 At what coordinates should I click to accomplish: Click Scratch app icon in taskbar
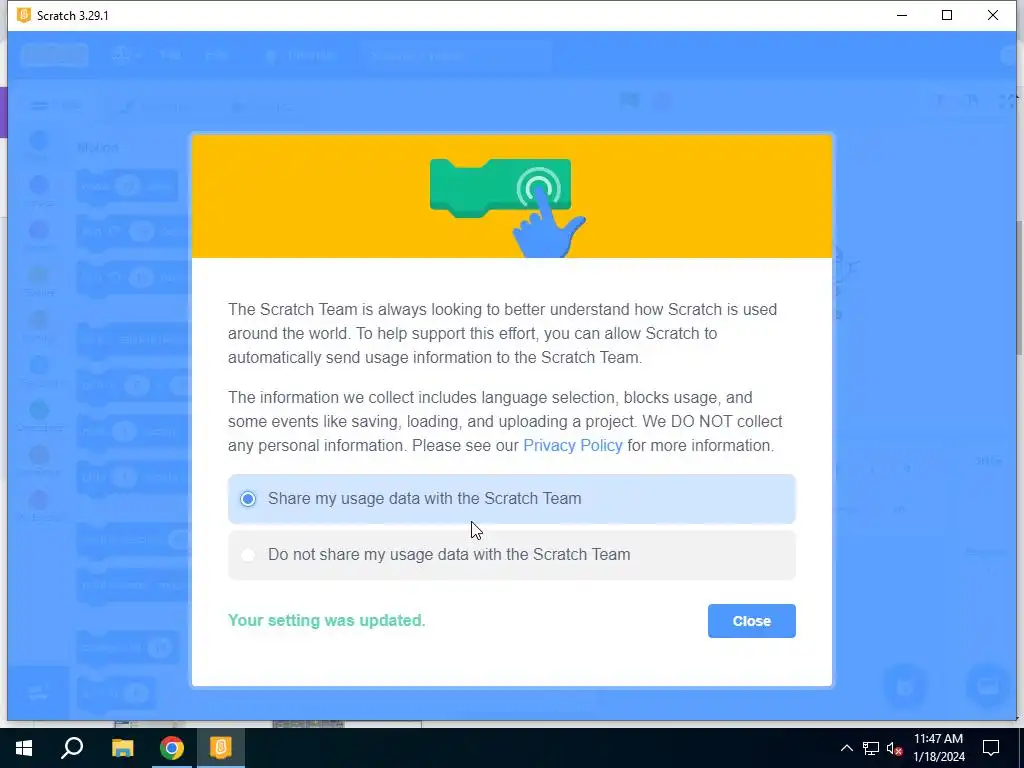pyautogui.click(x=221, y=748)
